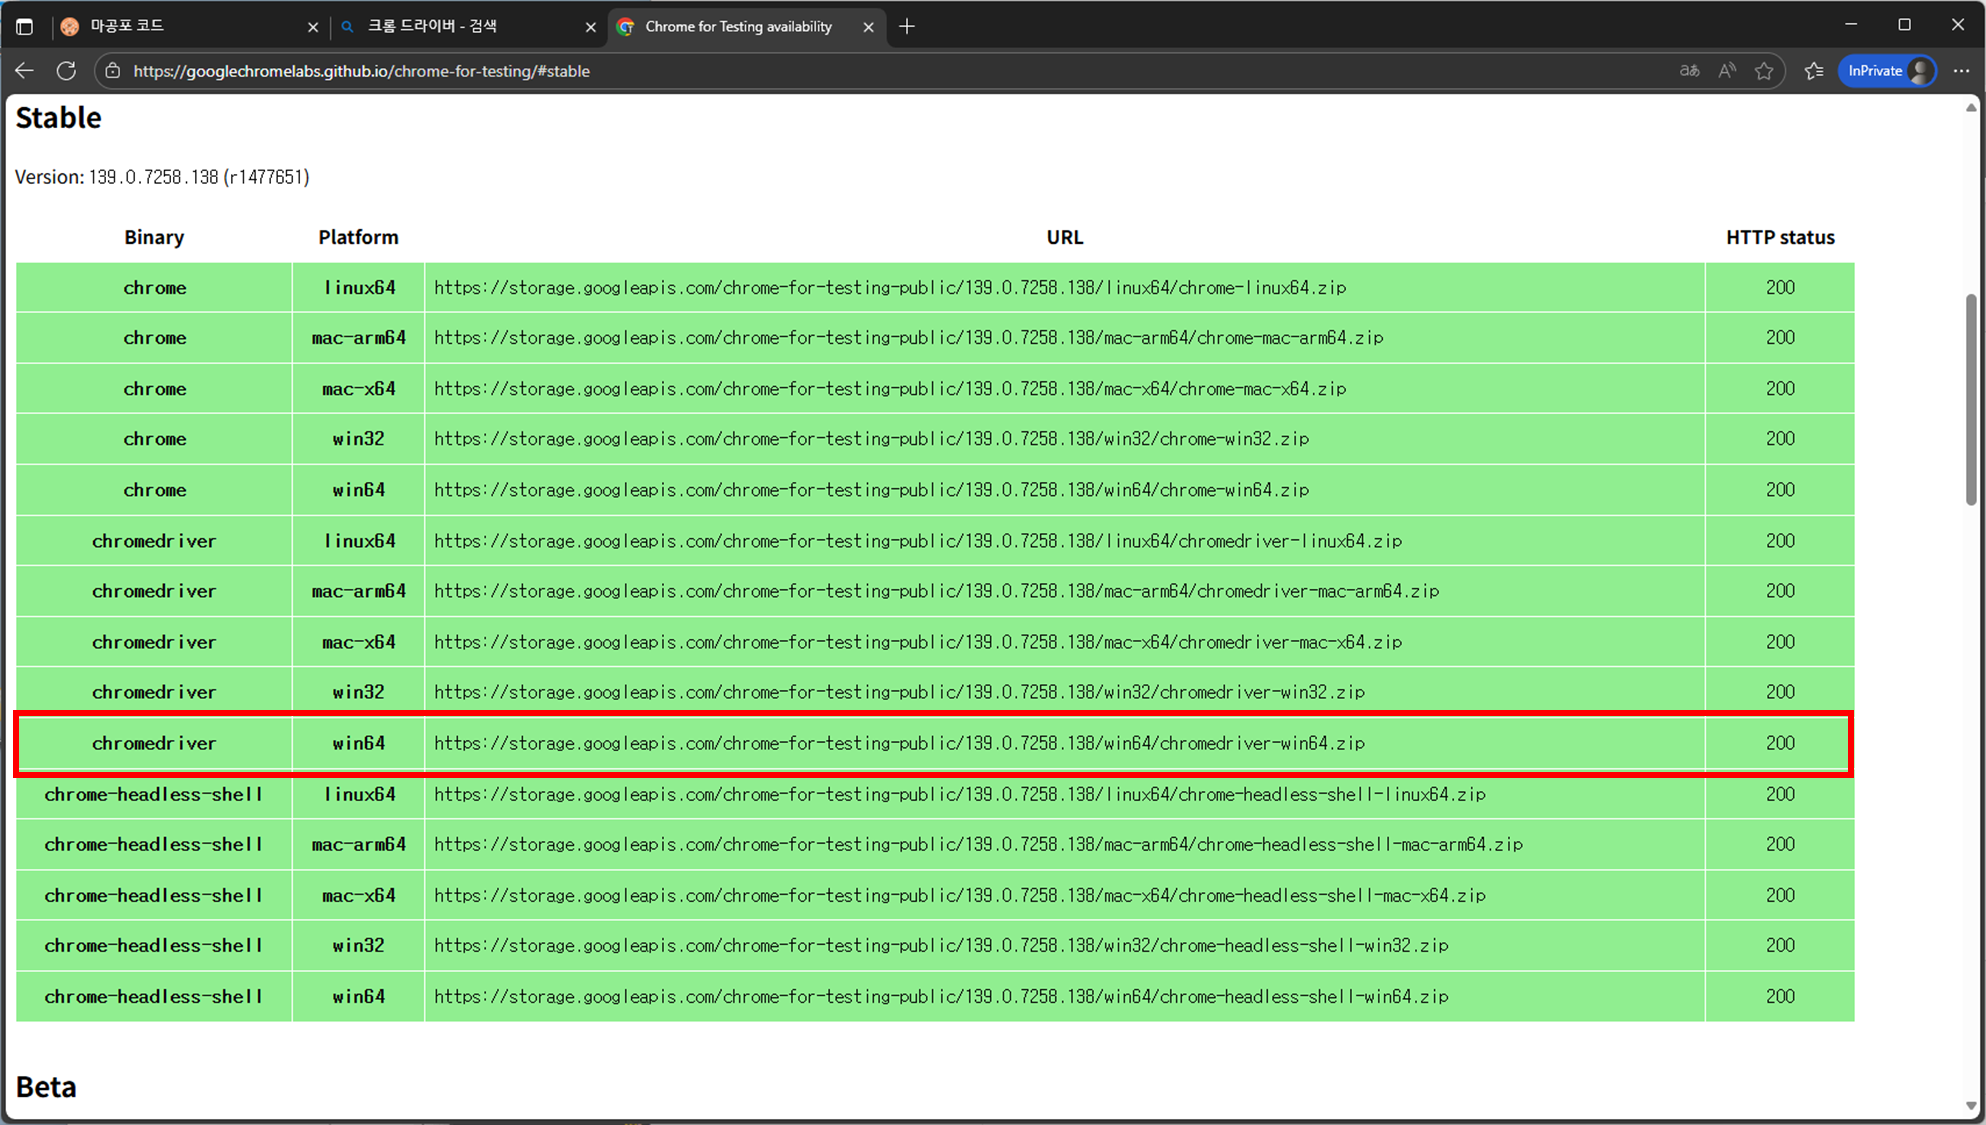Open the tab actions menu icon
Image resolution: width=1986 pixels, height=1125 pixels.
pos(24,27)
